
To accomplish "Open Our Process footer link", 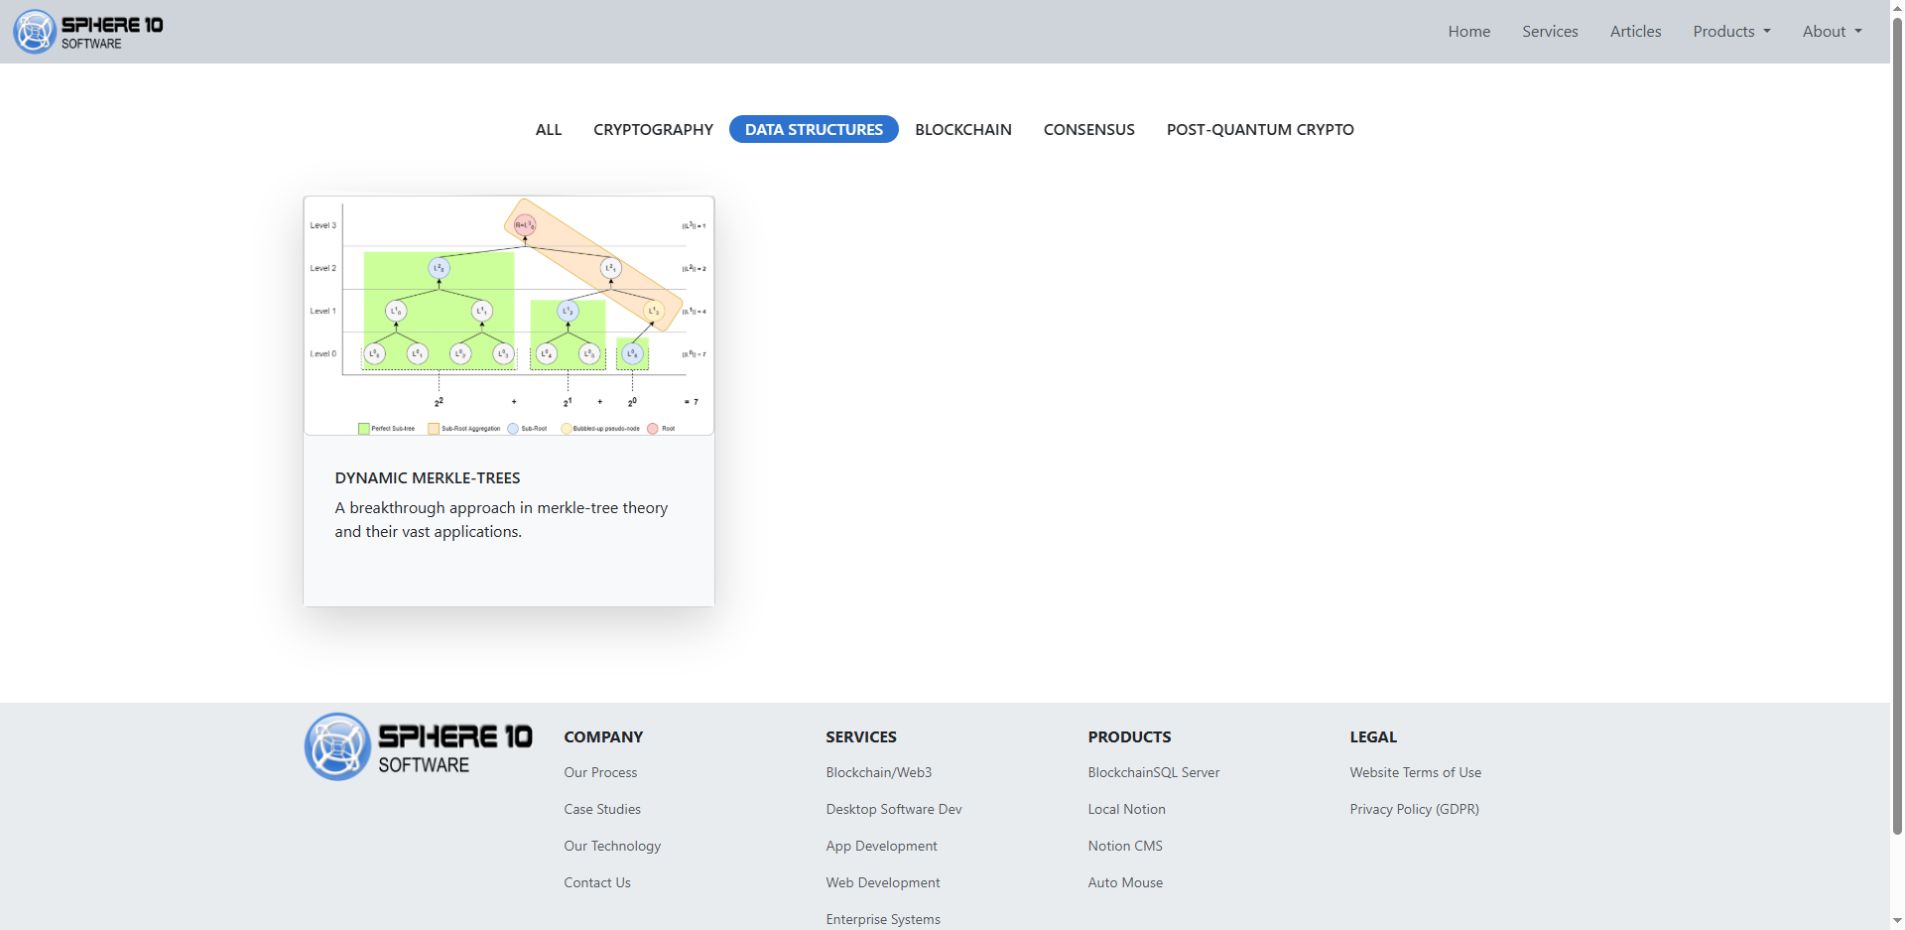I will point(600,772).
